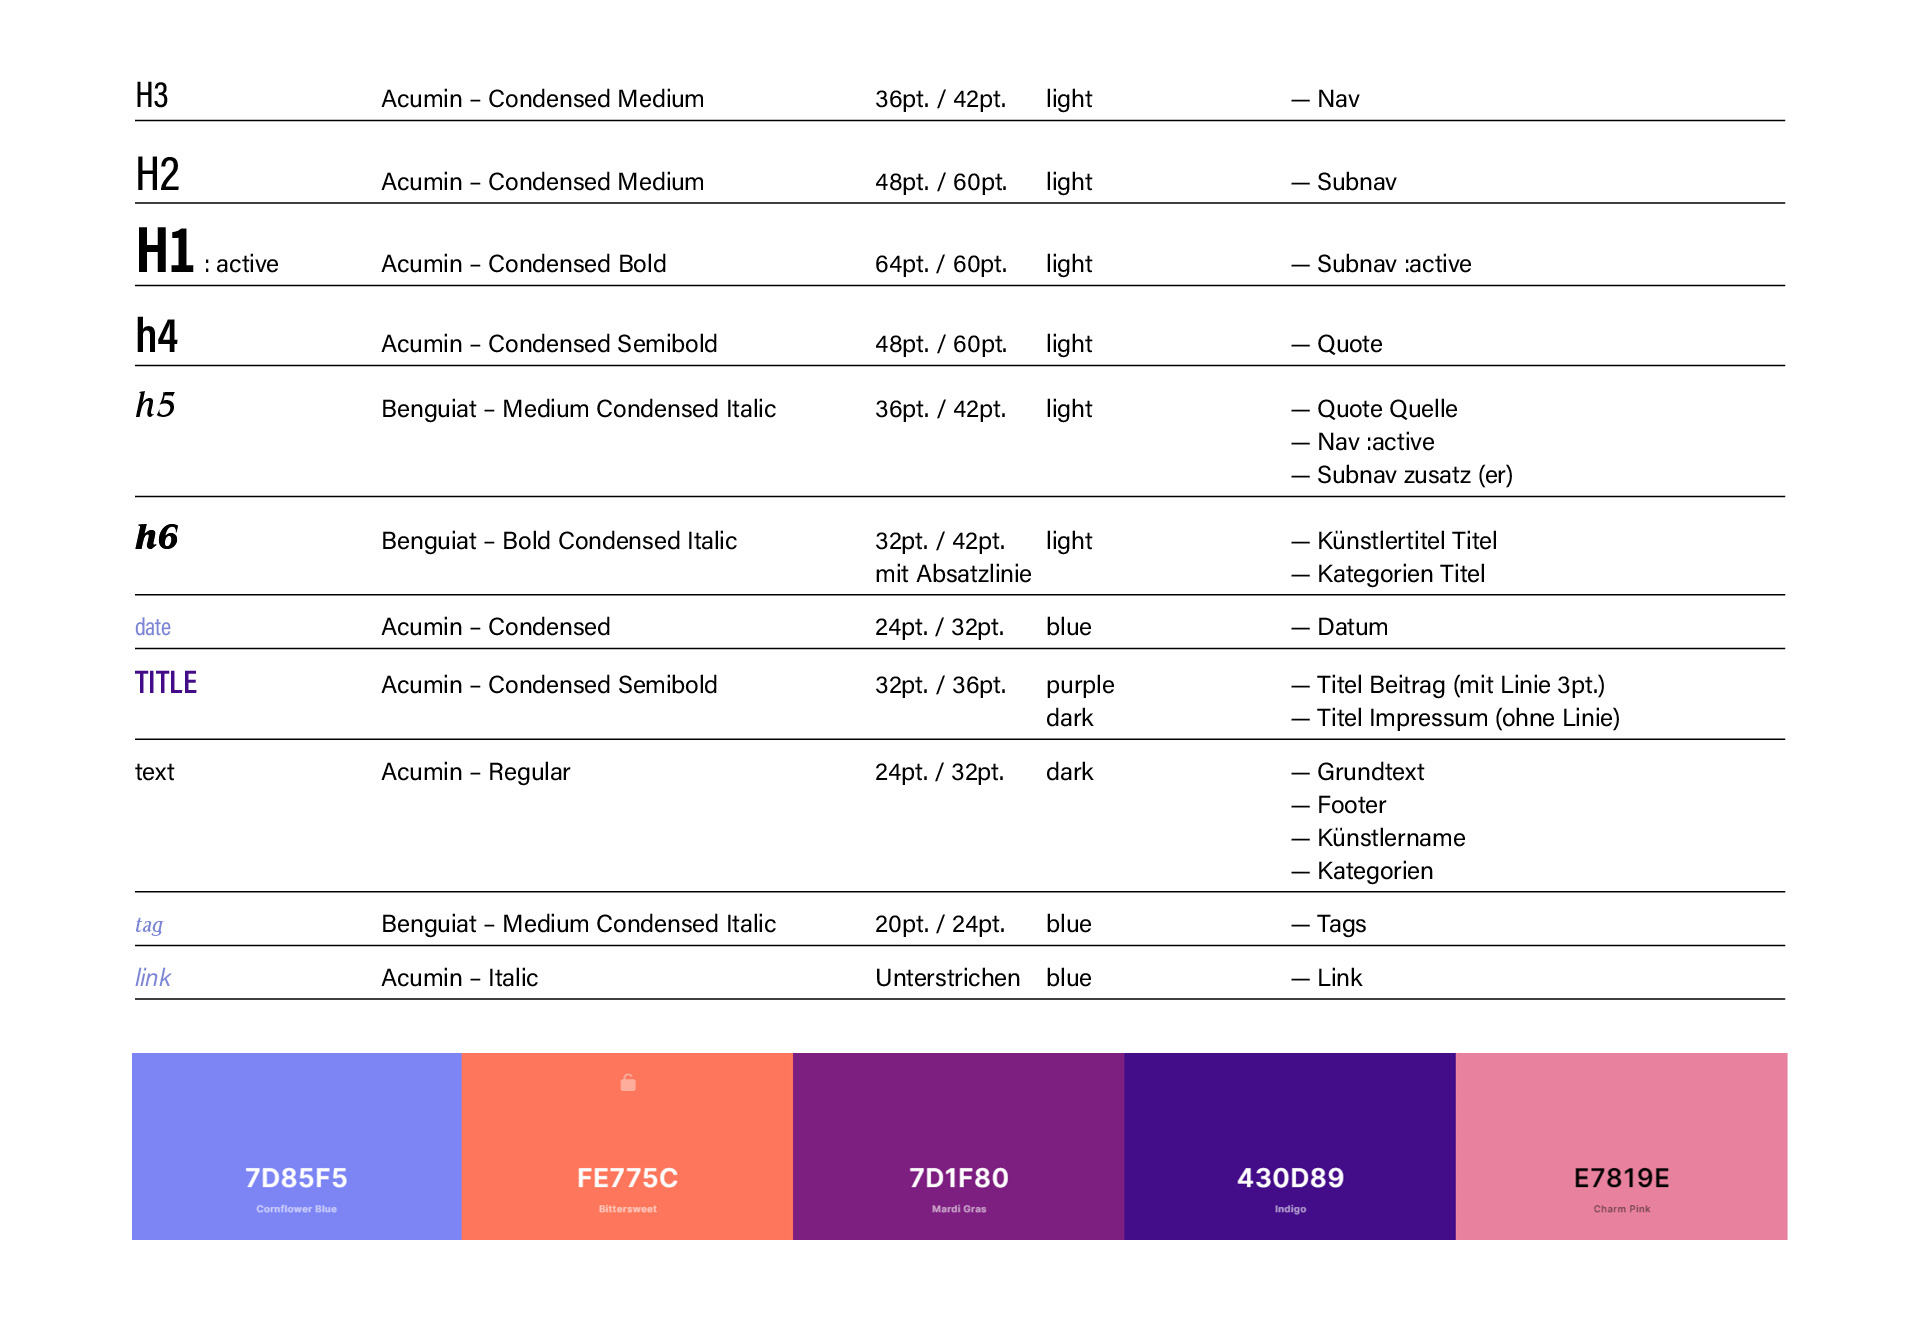The image size is (1920, 1320).
Task: Select the 'H1' bold heading sample
Action: 165,251
